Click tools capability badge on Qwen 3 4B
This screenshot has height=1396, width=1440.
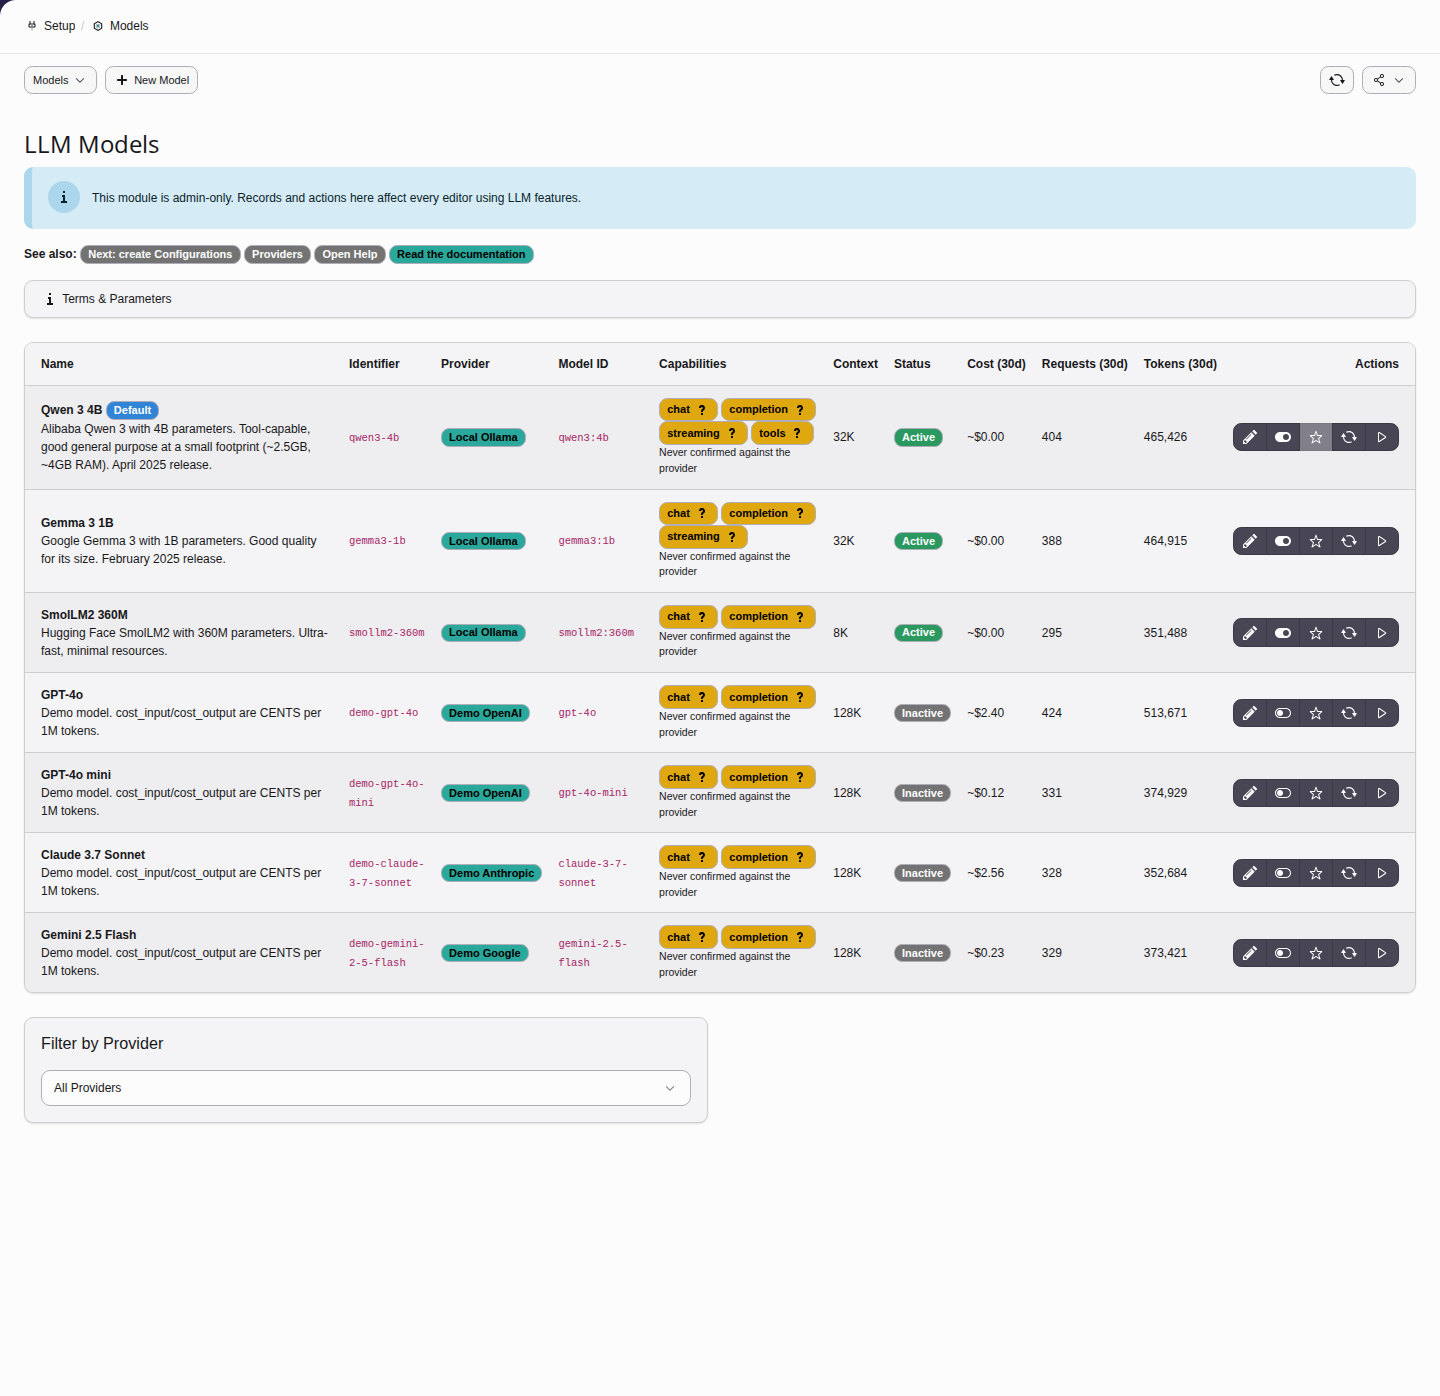pos(782,433)
